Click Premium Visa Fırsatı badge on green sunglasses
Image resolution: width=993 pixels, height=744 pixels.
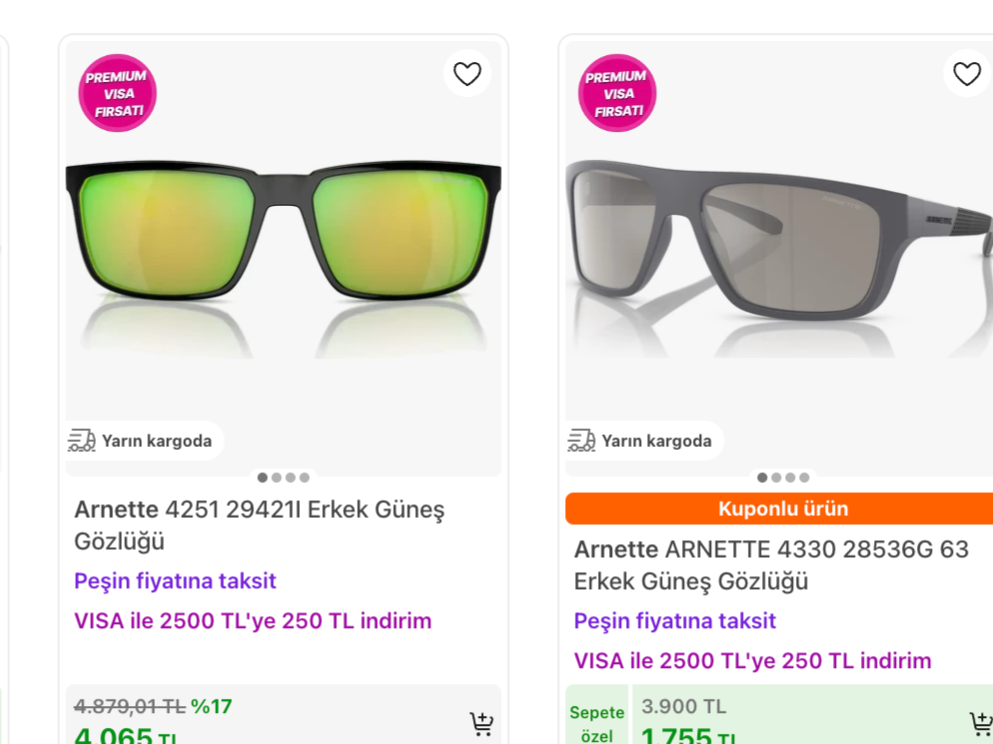point(117,93)
